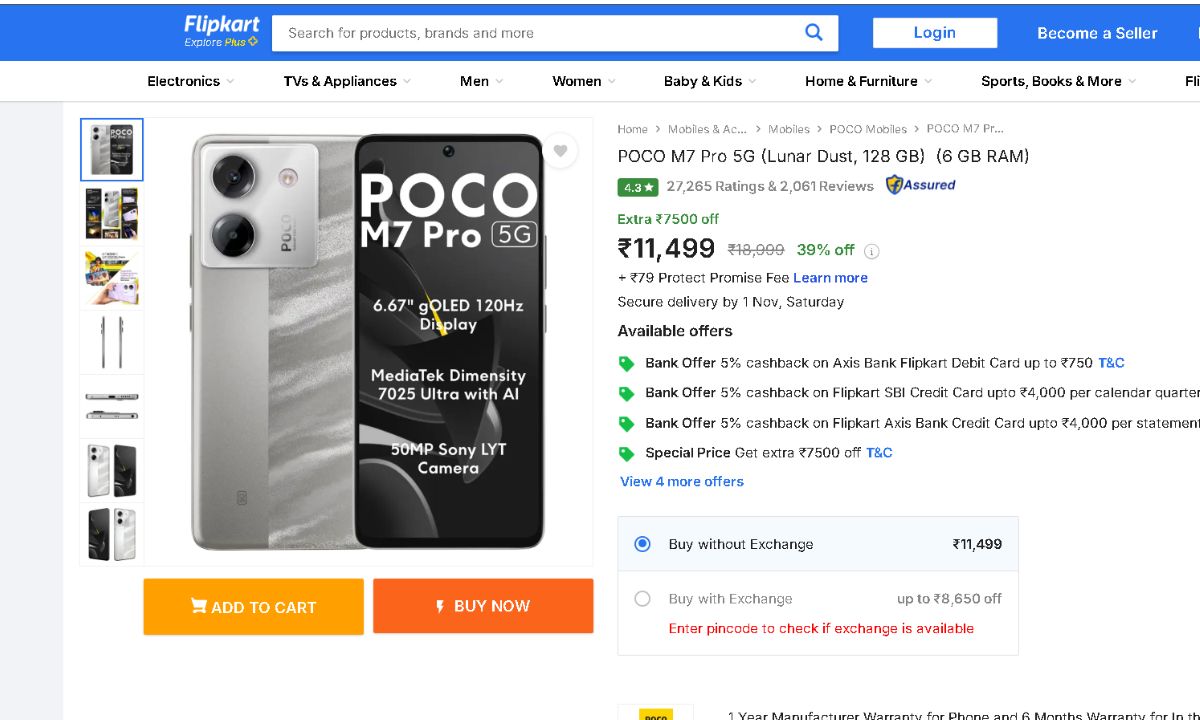
Task: Click POCO Mobiles in breadcrumb
Action: pos(868,129)
